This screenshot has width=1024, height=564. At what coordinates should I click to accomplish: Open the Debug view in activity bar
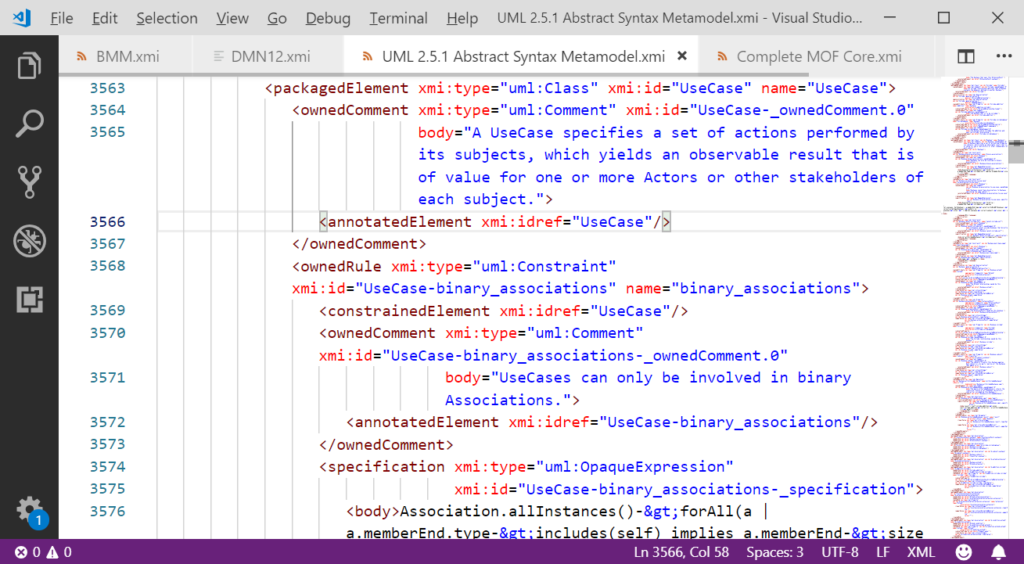coord(29,241)
